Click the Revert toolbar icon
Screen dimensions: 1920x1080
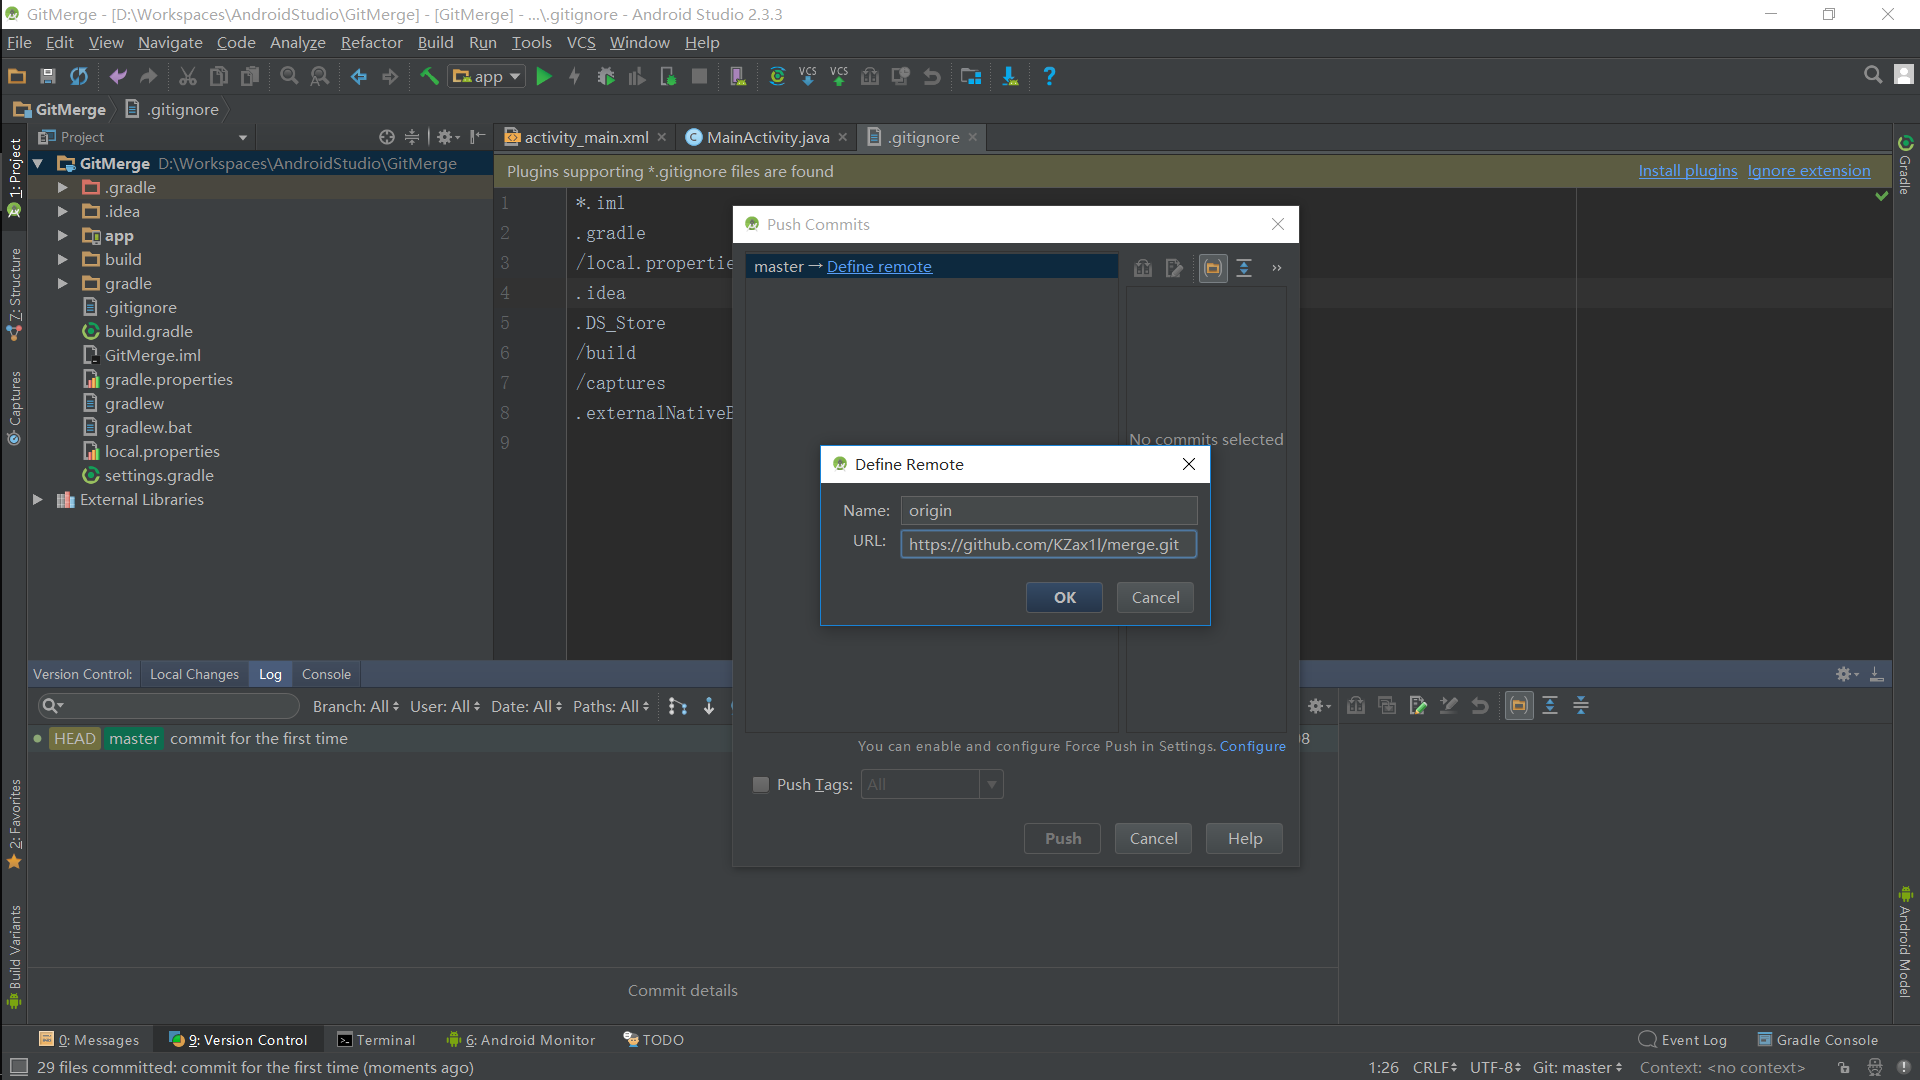click(931, 76)
